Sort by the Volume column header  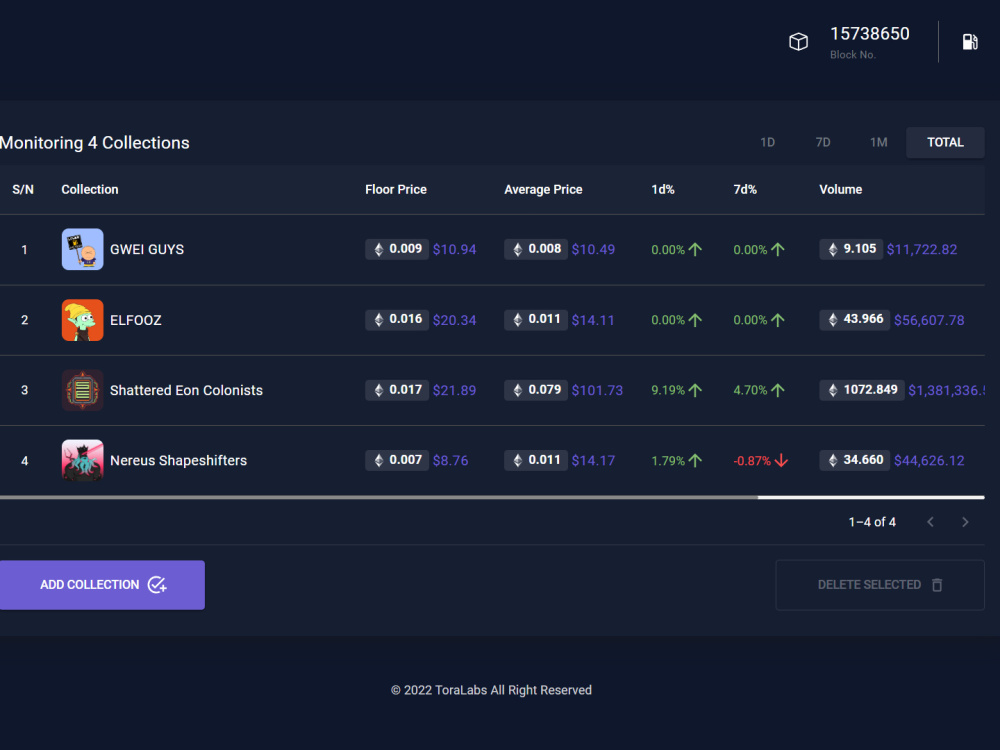click(840, 189)
